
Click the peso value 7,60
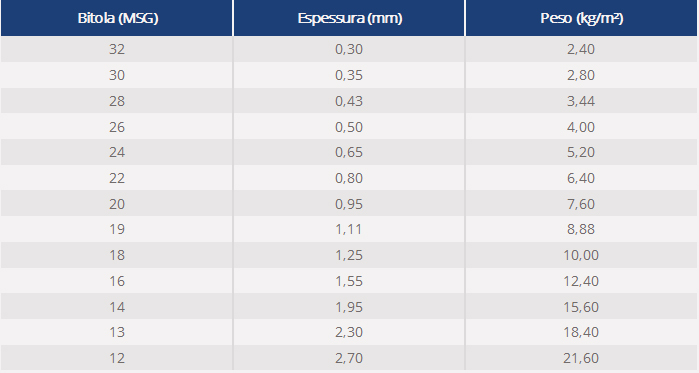[581, 204]
